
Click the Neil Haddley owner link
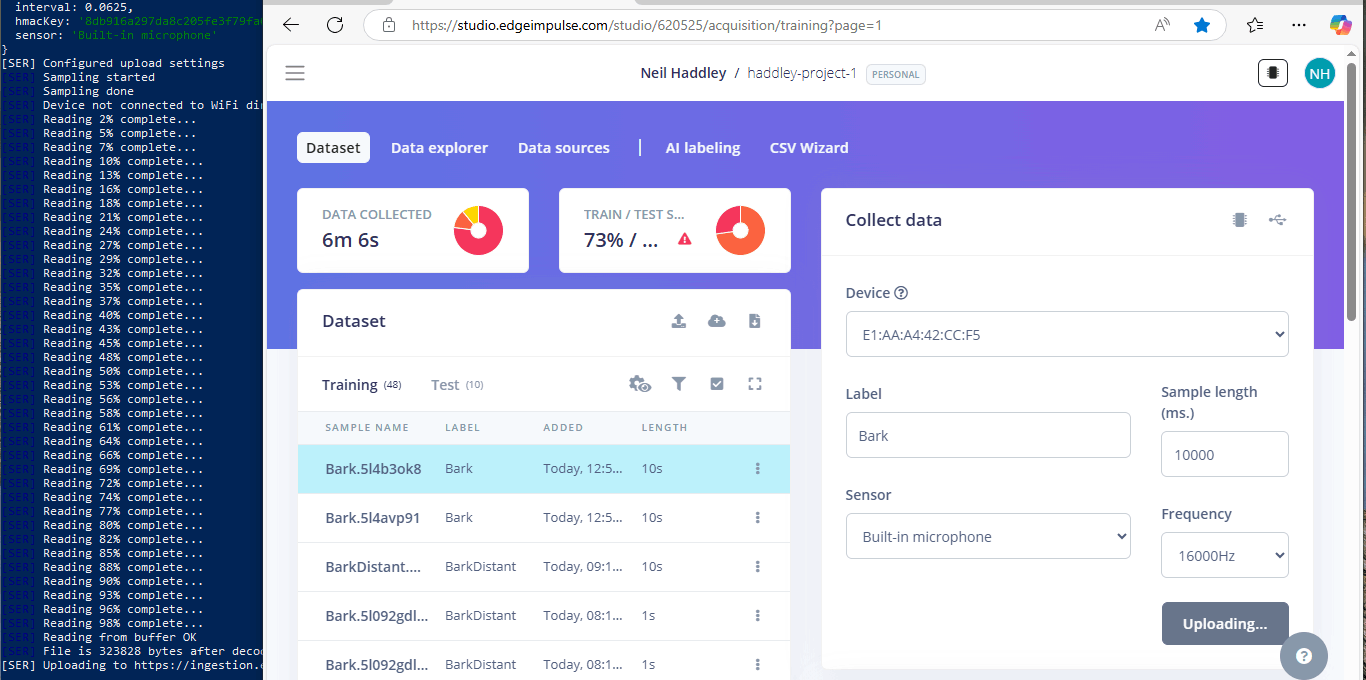(683, 73)
